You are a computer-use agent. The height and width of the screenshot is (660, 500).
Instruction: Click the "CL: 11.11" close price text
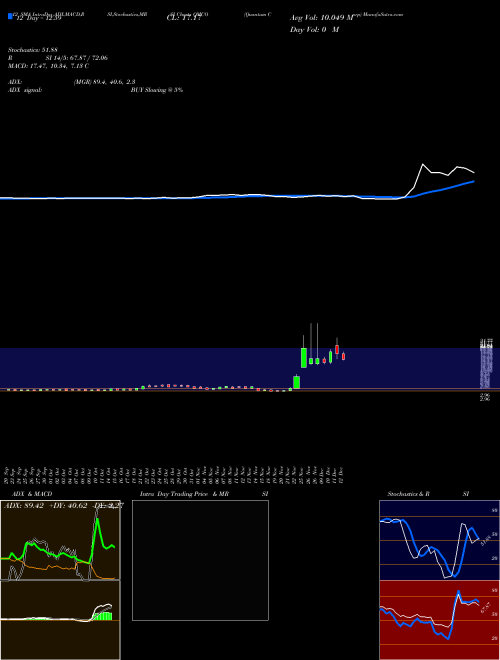pyautogui.click(x=184, y=18)
